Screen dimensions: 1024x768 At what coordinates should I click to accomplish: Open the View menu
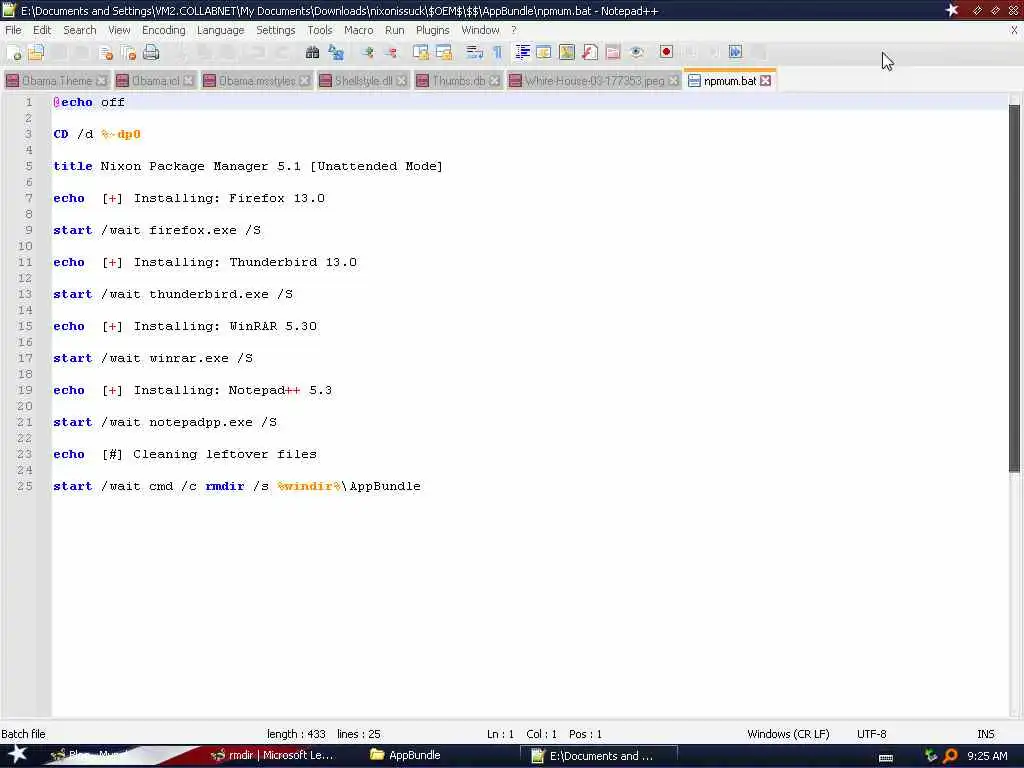pyautogui.click(x=119, y=30)
